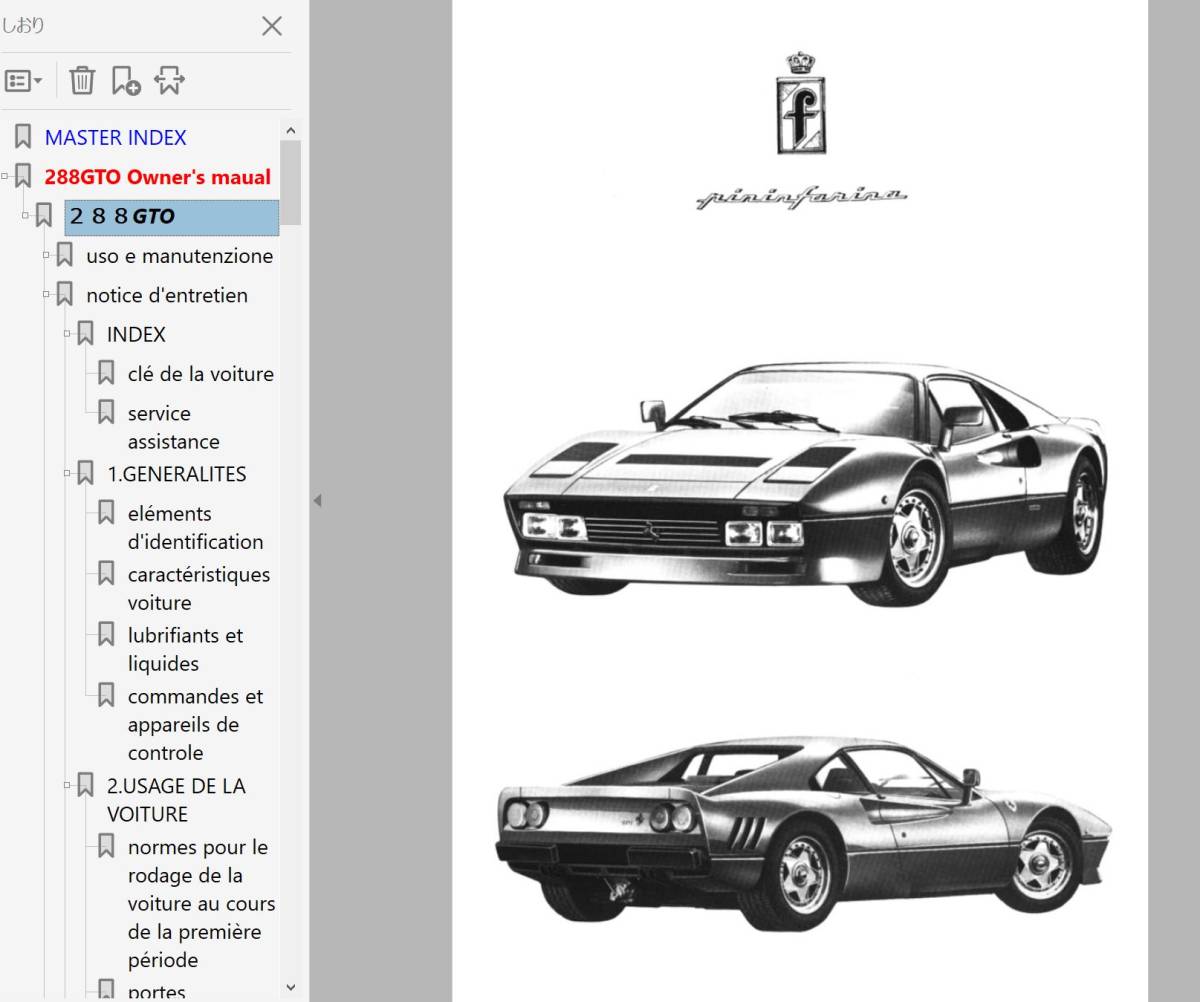
Task: Open commandes et appareils de controle
Action: tap(196, 724)
